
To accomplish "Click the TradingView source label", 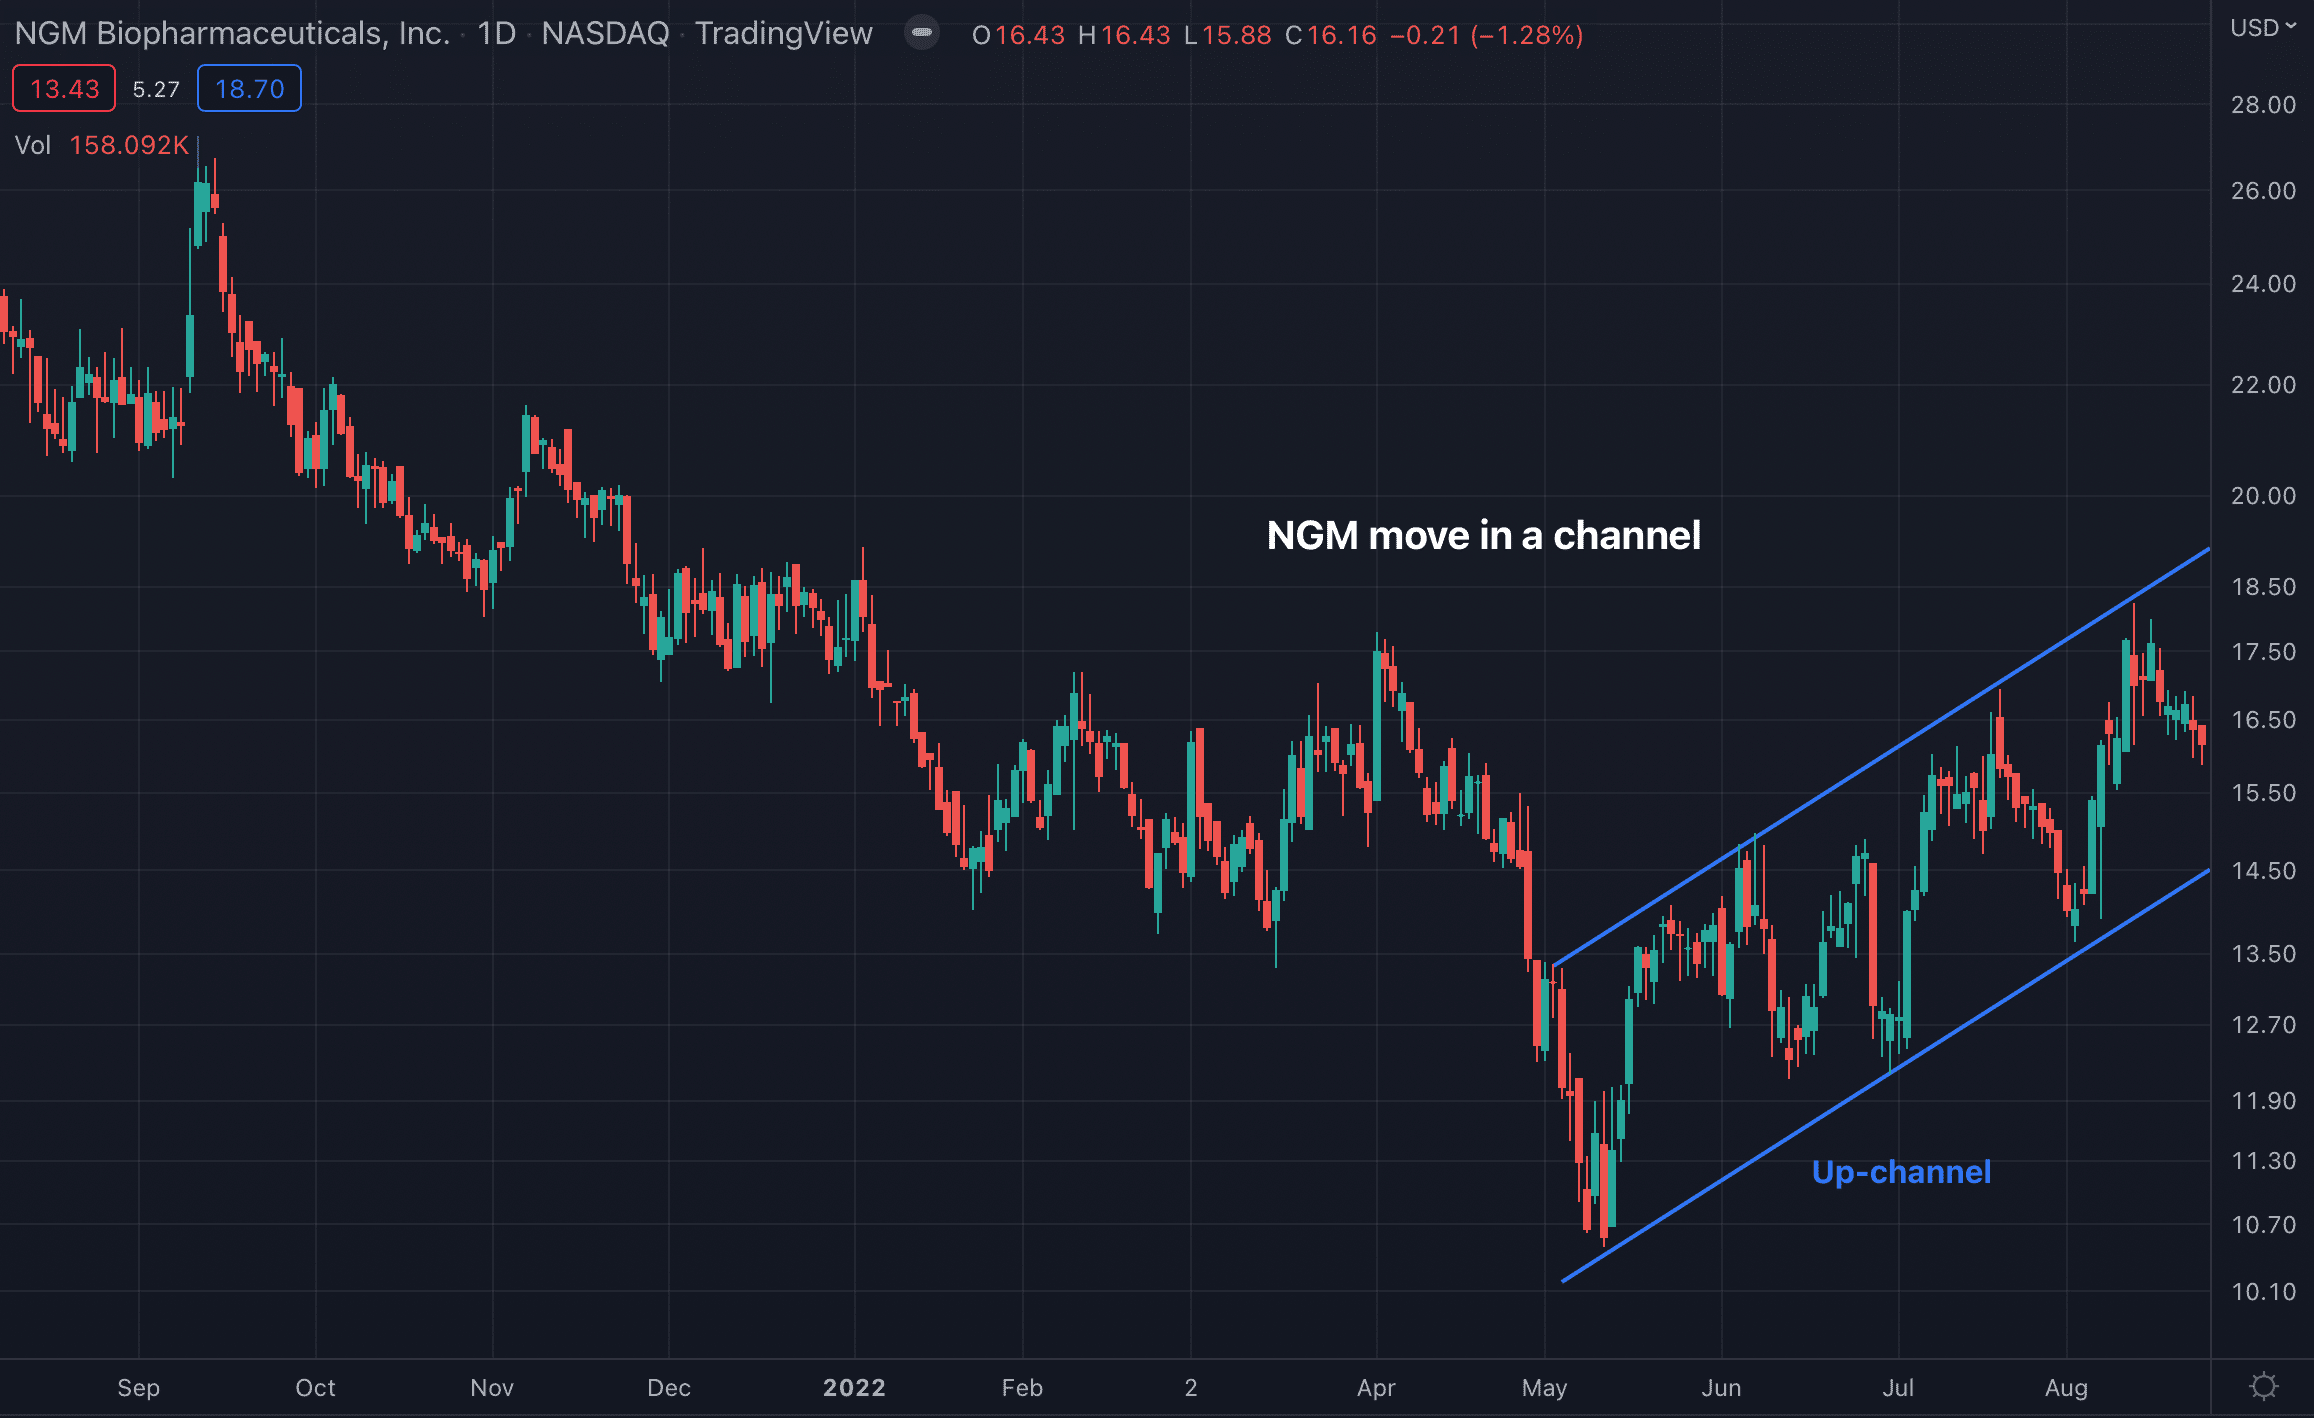I will pos(784,34).
